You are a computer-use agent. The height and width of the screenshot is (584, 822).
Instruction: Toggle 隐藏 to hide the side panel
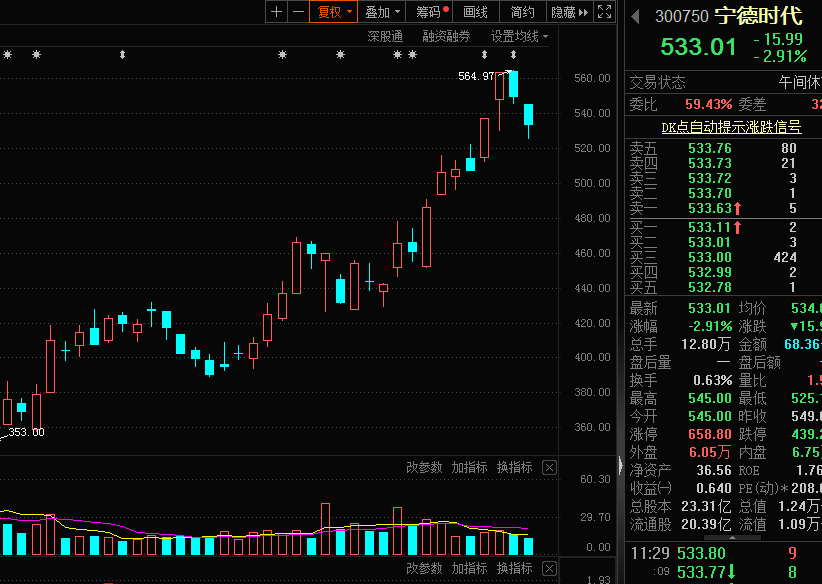(563, 12)
